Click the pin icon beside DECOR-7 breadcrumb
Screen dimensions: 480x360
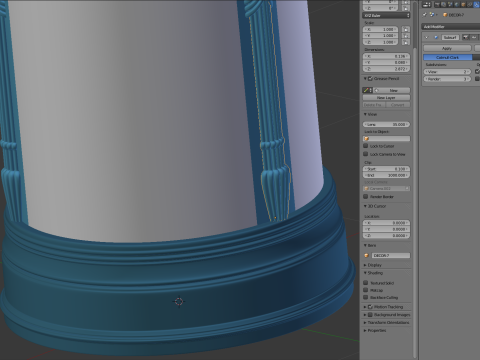tap(425, 15)
